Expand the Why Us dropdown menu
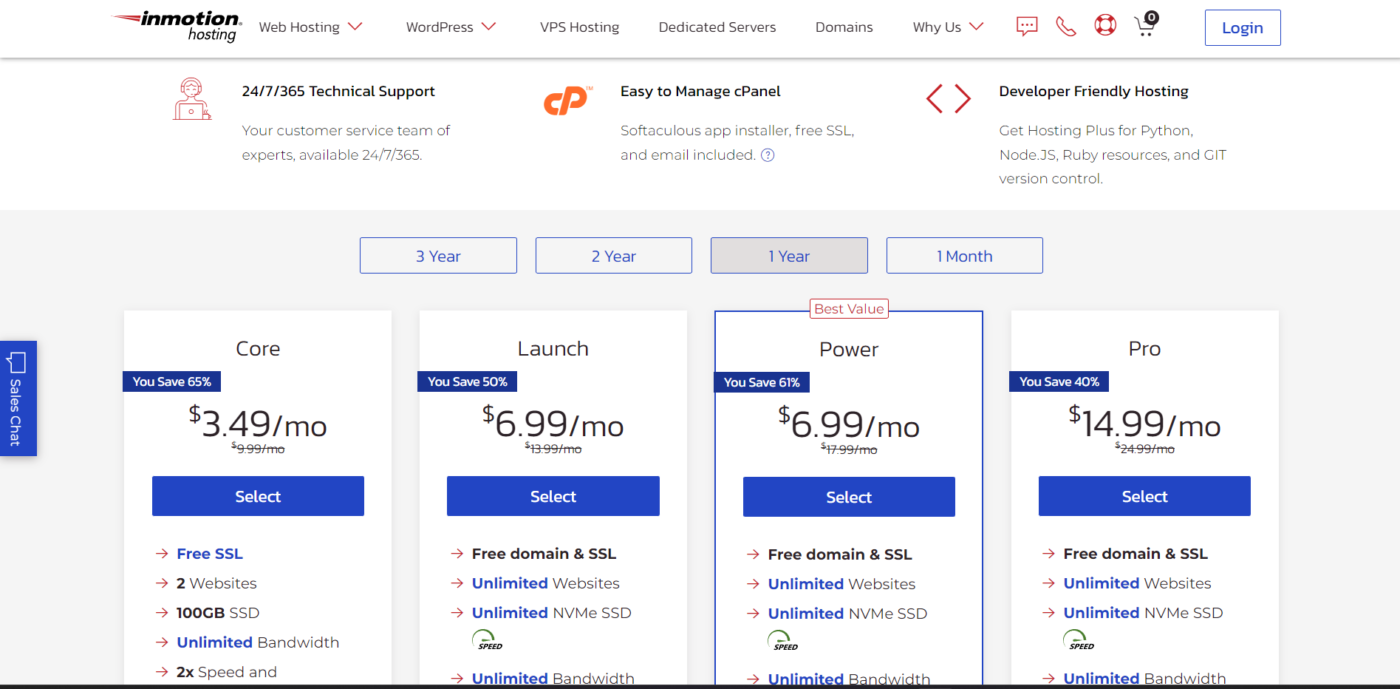 tap(948, 27)
